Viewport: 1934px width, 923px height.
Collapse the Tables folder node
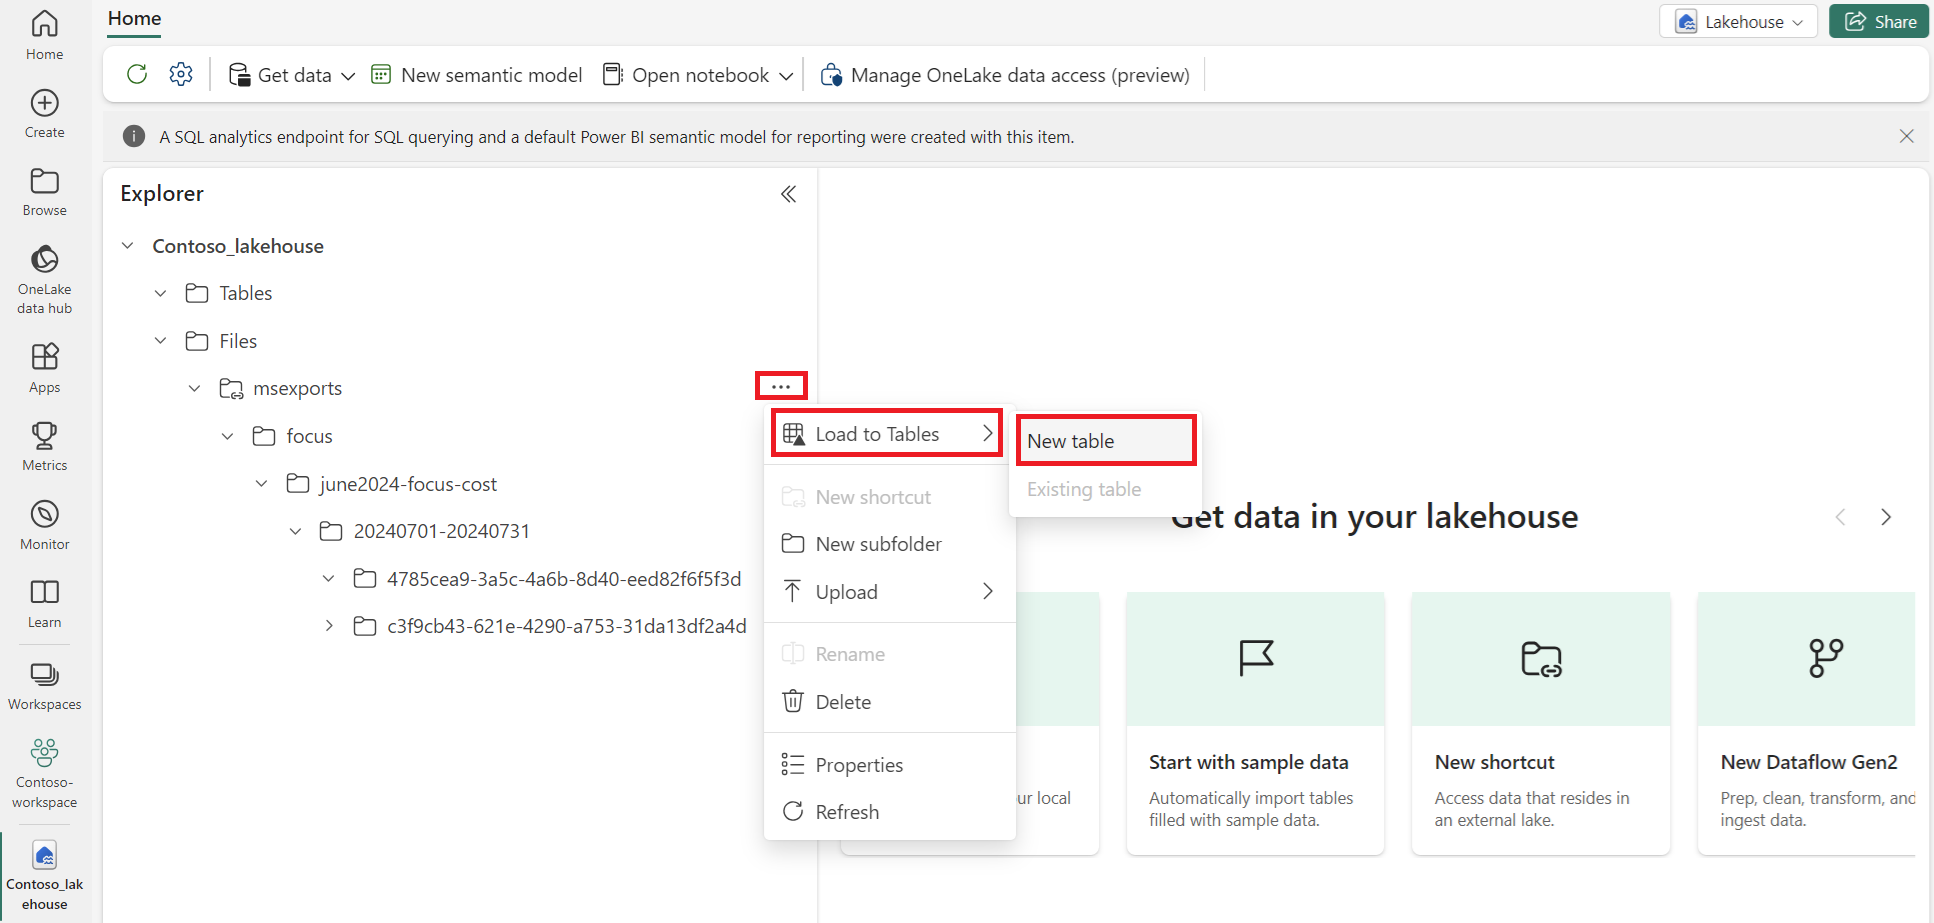tap(161, 293)
